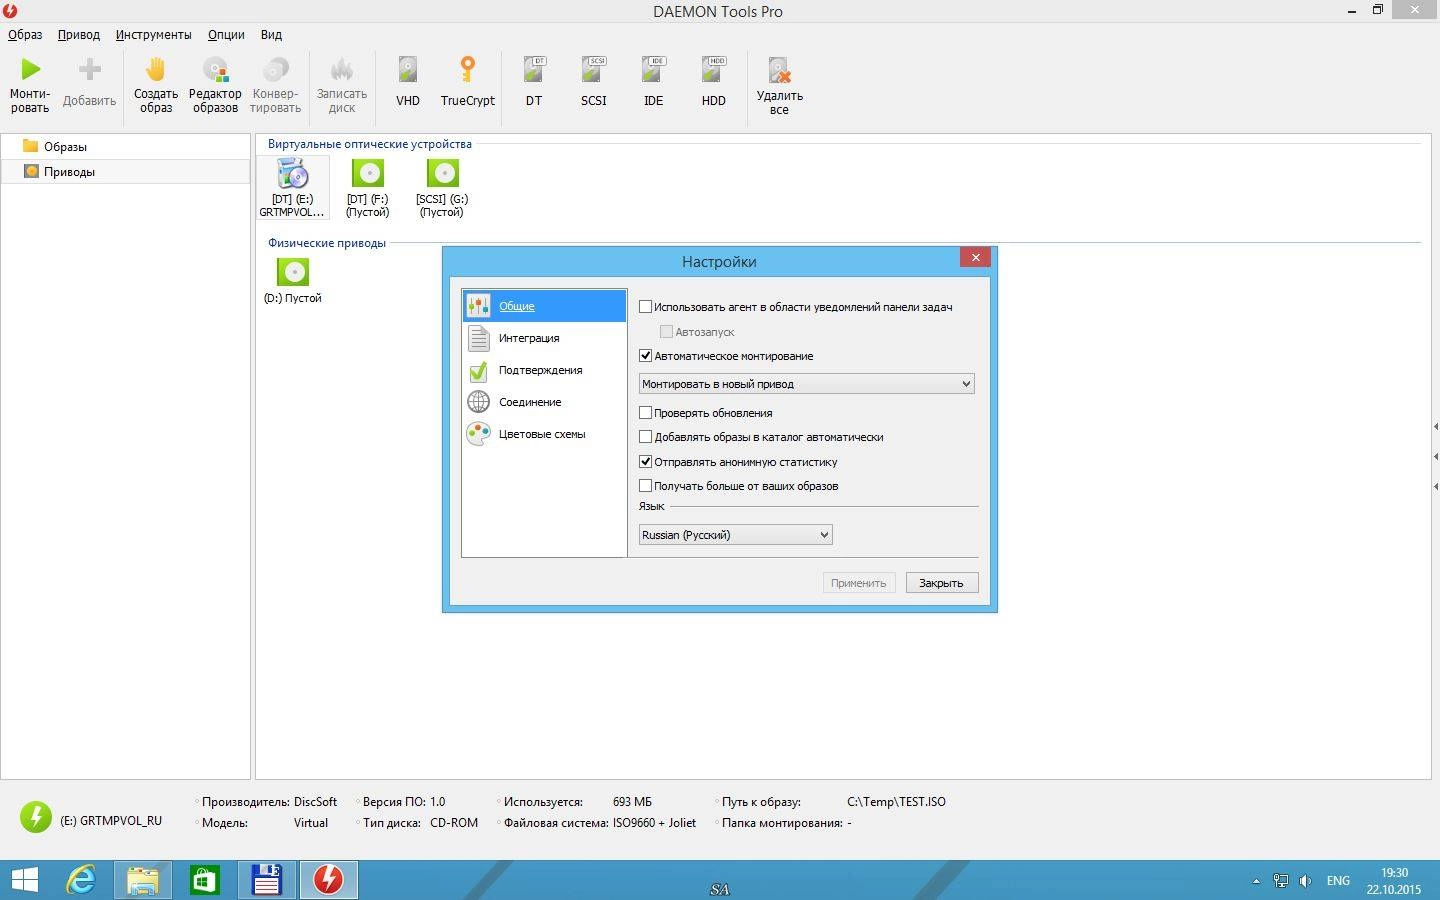Open the Image editor (Редактор образов)
This screenshot has width=1440, height=900.
point(215,84)
